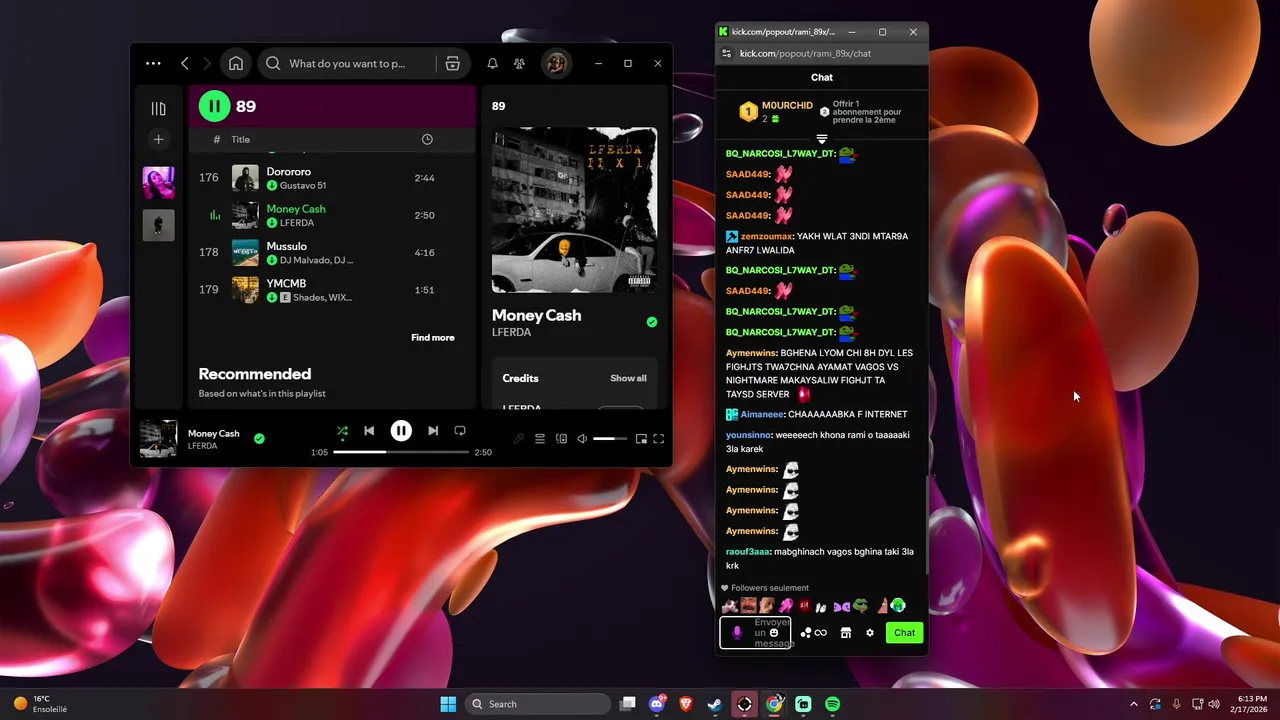
Task: Pause playlist 89 with green header button
Action: [214, 106]
